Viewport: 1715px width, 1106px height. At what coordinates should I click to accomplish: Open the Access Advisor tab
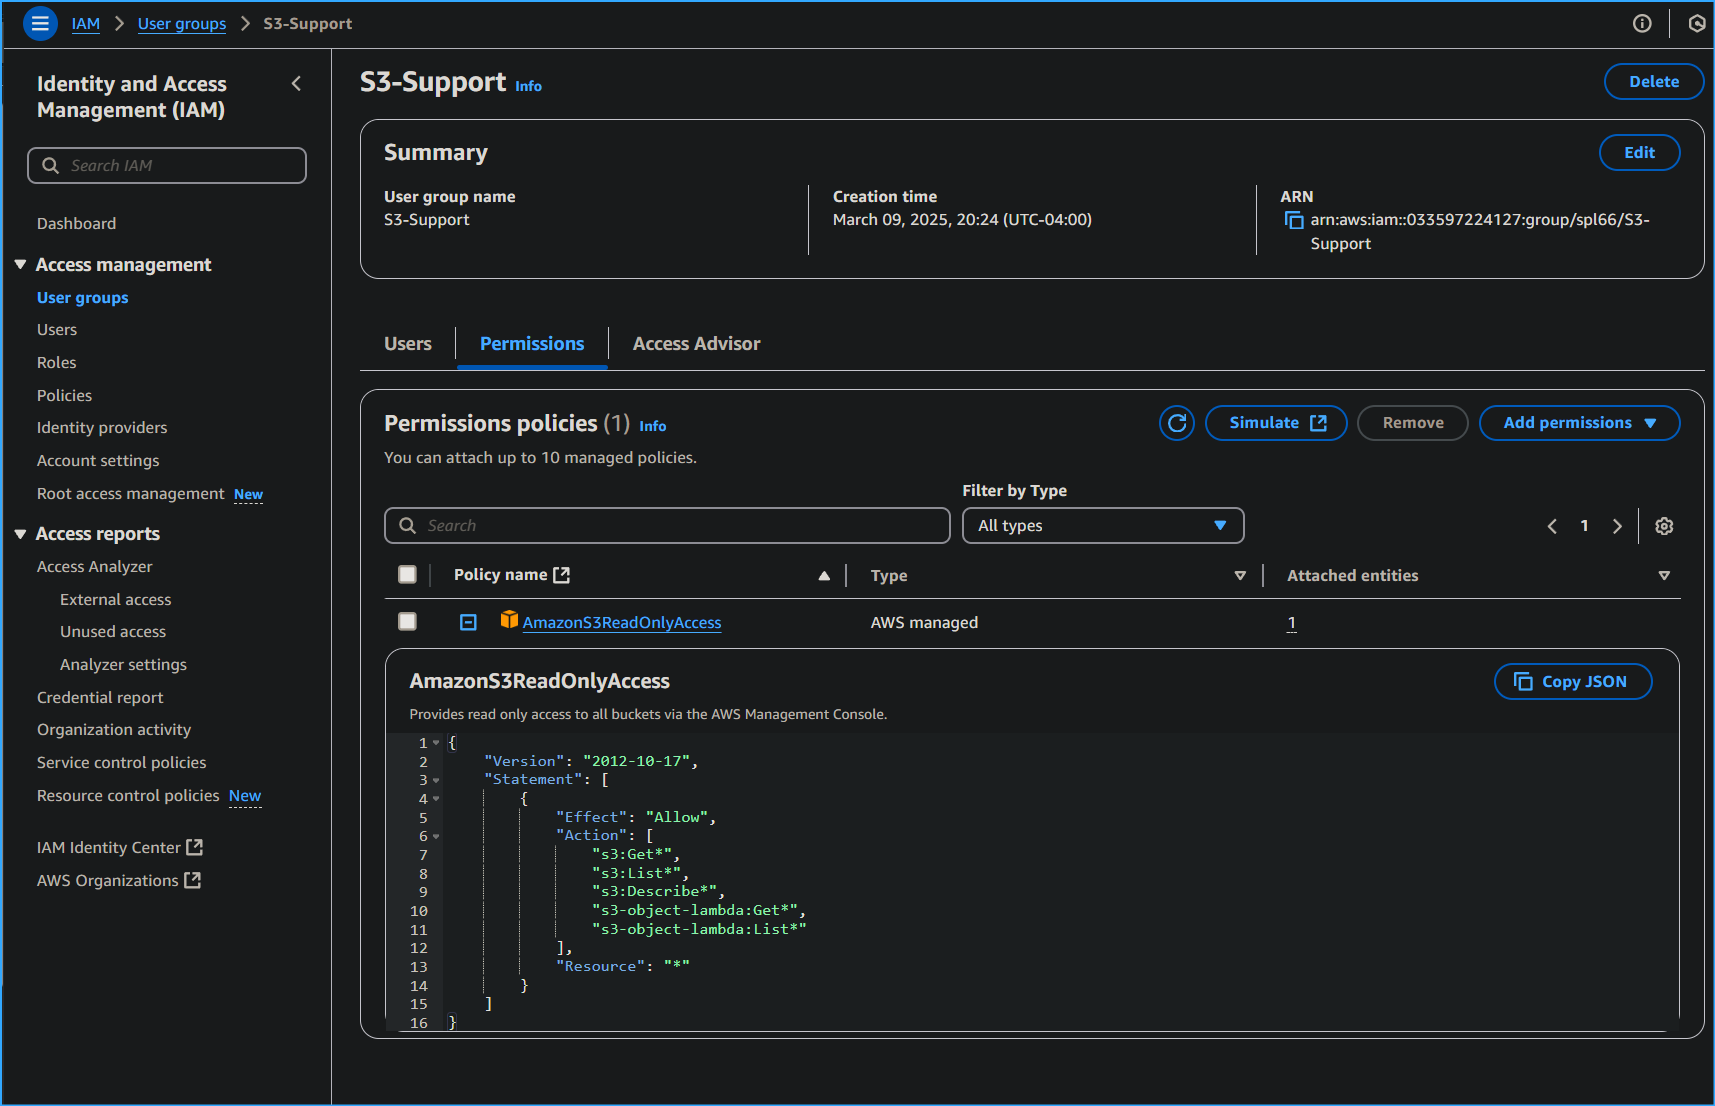[696, 344]
